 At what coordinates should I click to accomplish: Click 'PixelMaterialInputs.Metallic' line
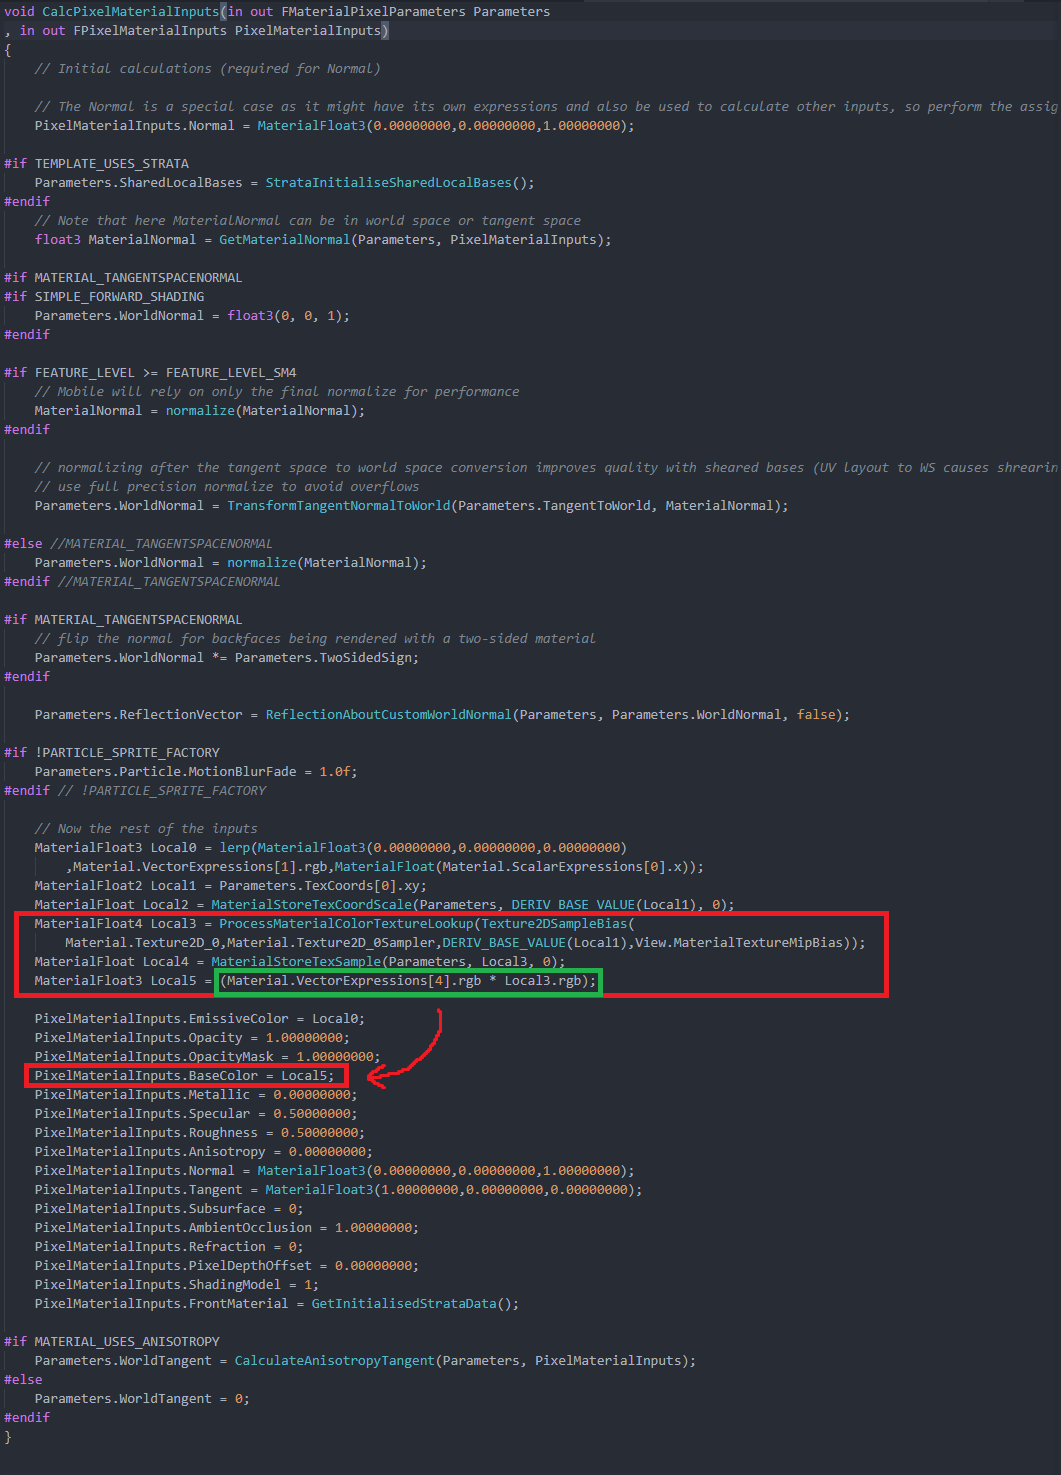point(196,1094)
